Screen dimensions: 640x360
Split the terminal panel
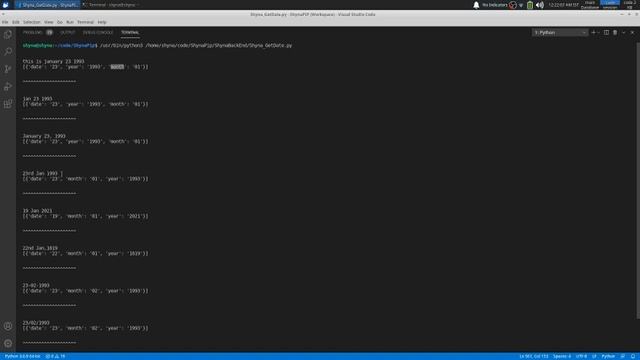606,32
